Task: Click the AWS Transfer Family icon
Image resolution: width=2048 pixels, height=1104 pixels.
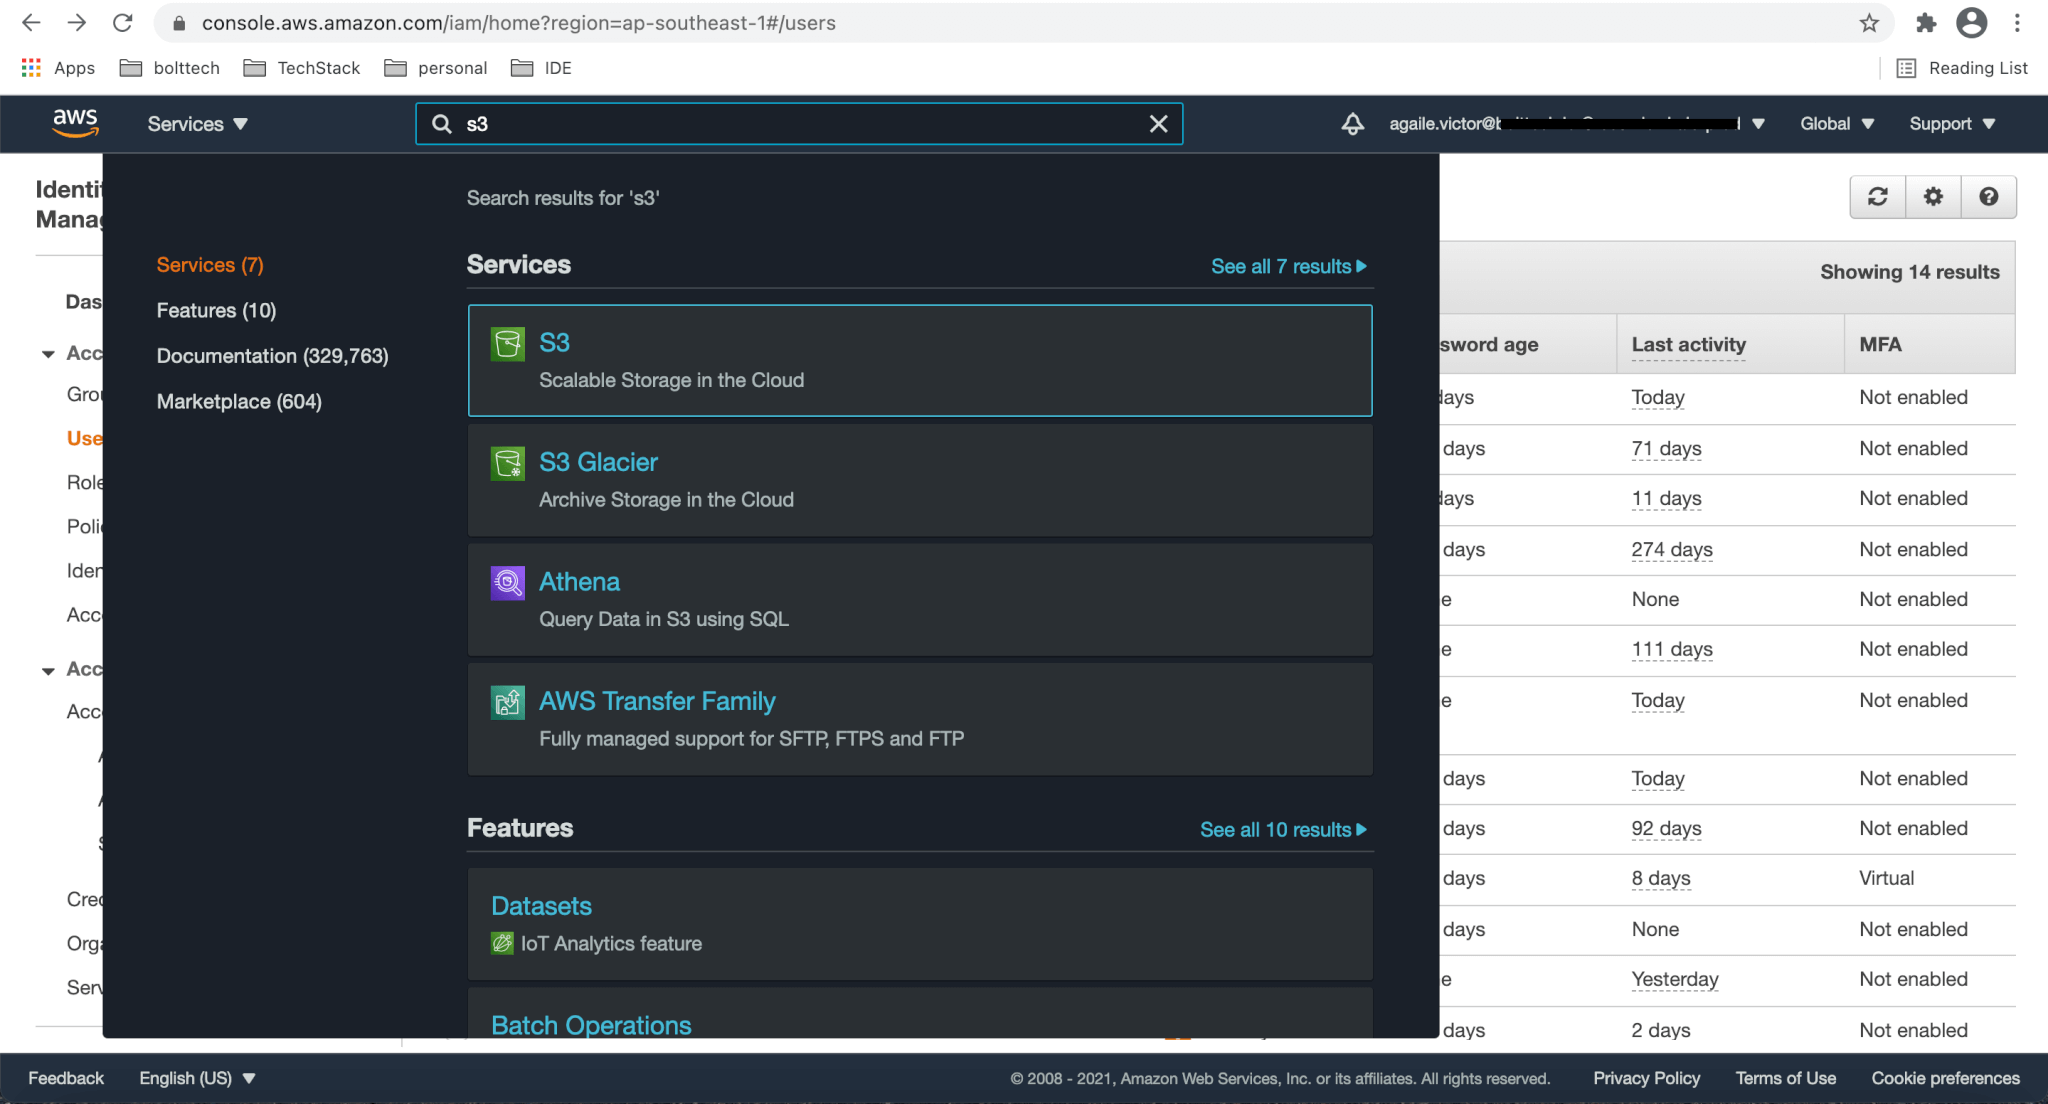Action: pyautogui.click(x=507, y=702)
